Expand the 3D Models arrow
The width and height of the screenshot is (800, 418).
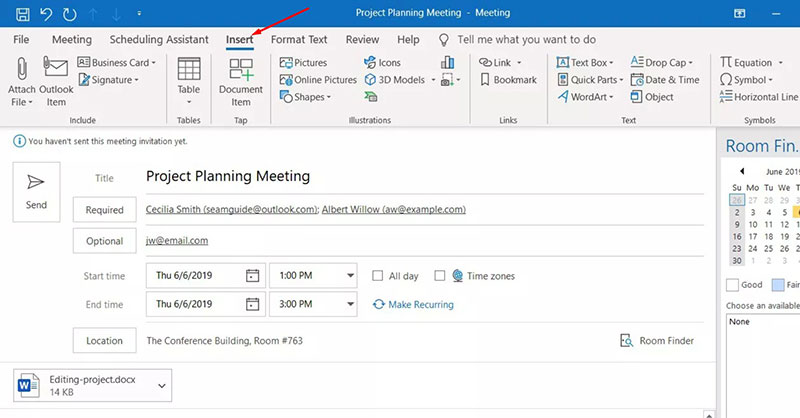433,80
